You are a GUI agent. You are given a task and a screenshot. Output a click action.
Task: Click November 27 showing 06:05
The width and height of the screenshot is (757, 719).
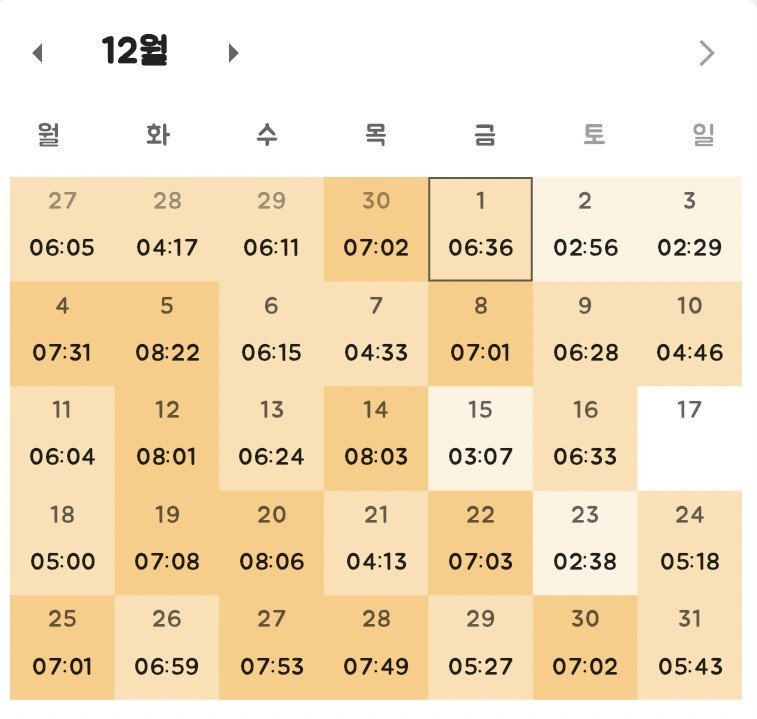pyautogui.click(x=62, y=229)
